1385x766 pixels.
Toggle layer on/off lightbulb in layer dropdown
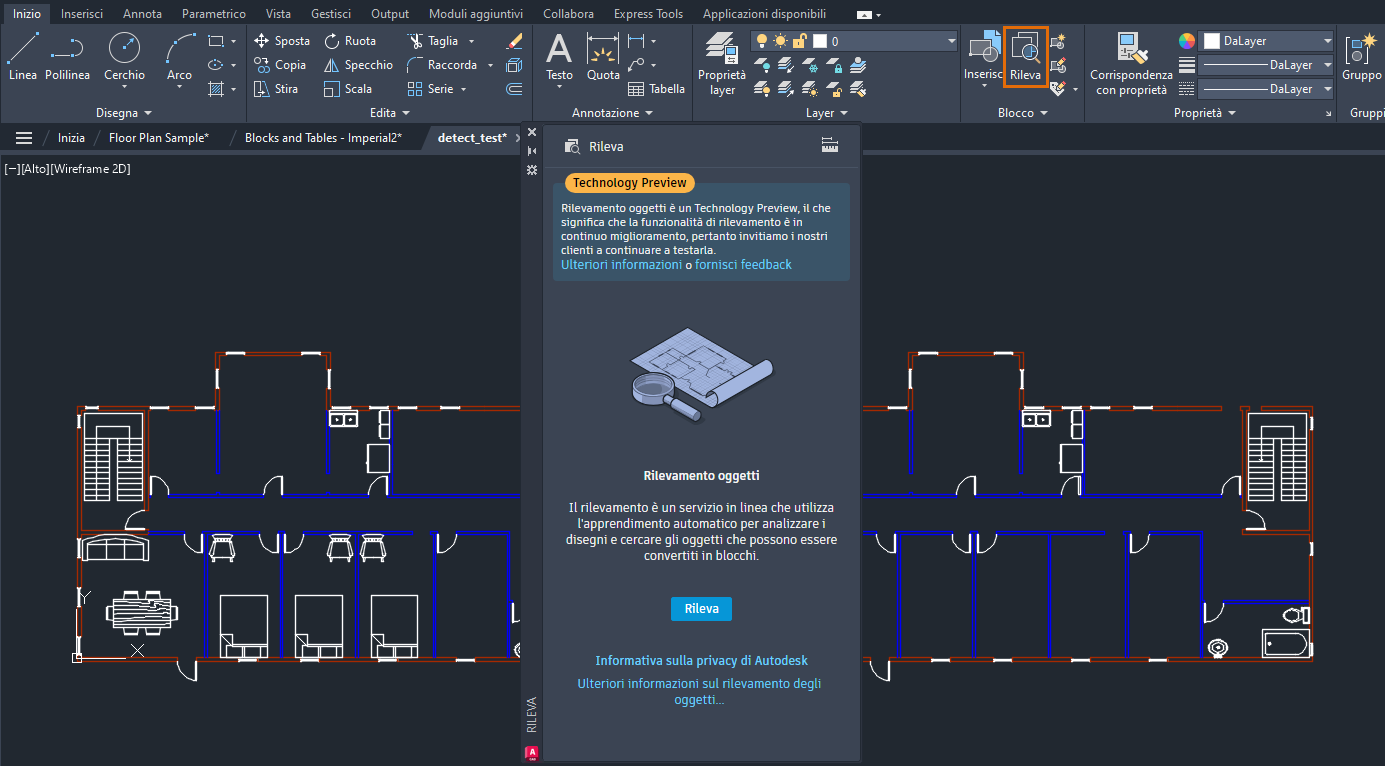762,41
